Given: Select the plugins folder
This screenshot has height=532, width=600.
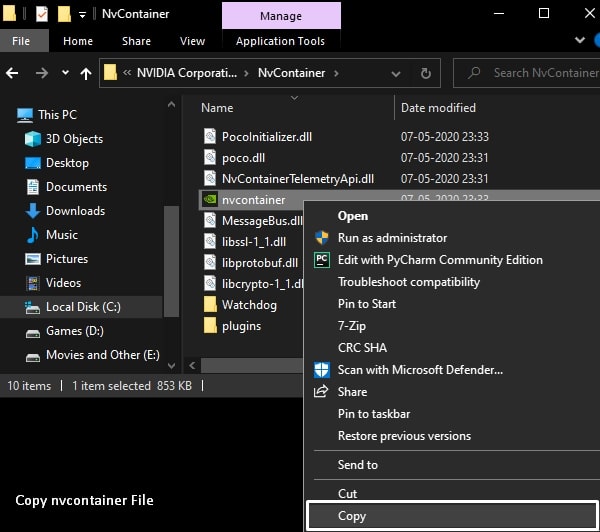Looking at the screenshot, I should click(241, 326).
